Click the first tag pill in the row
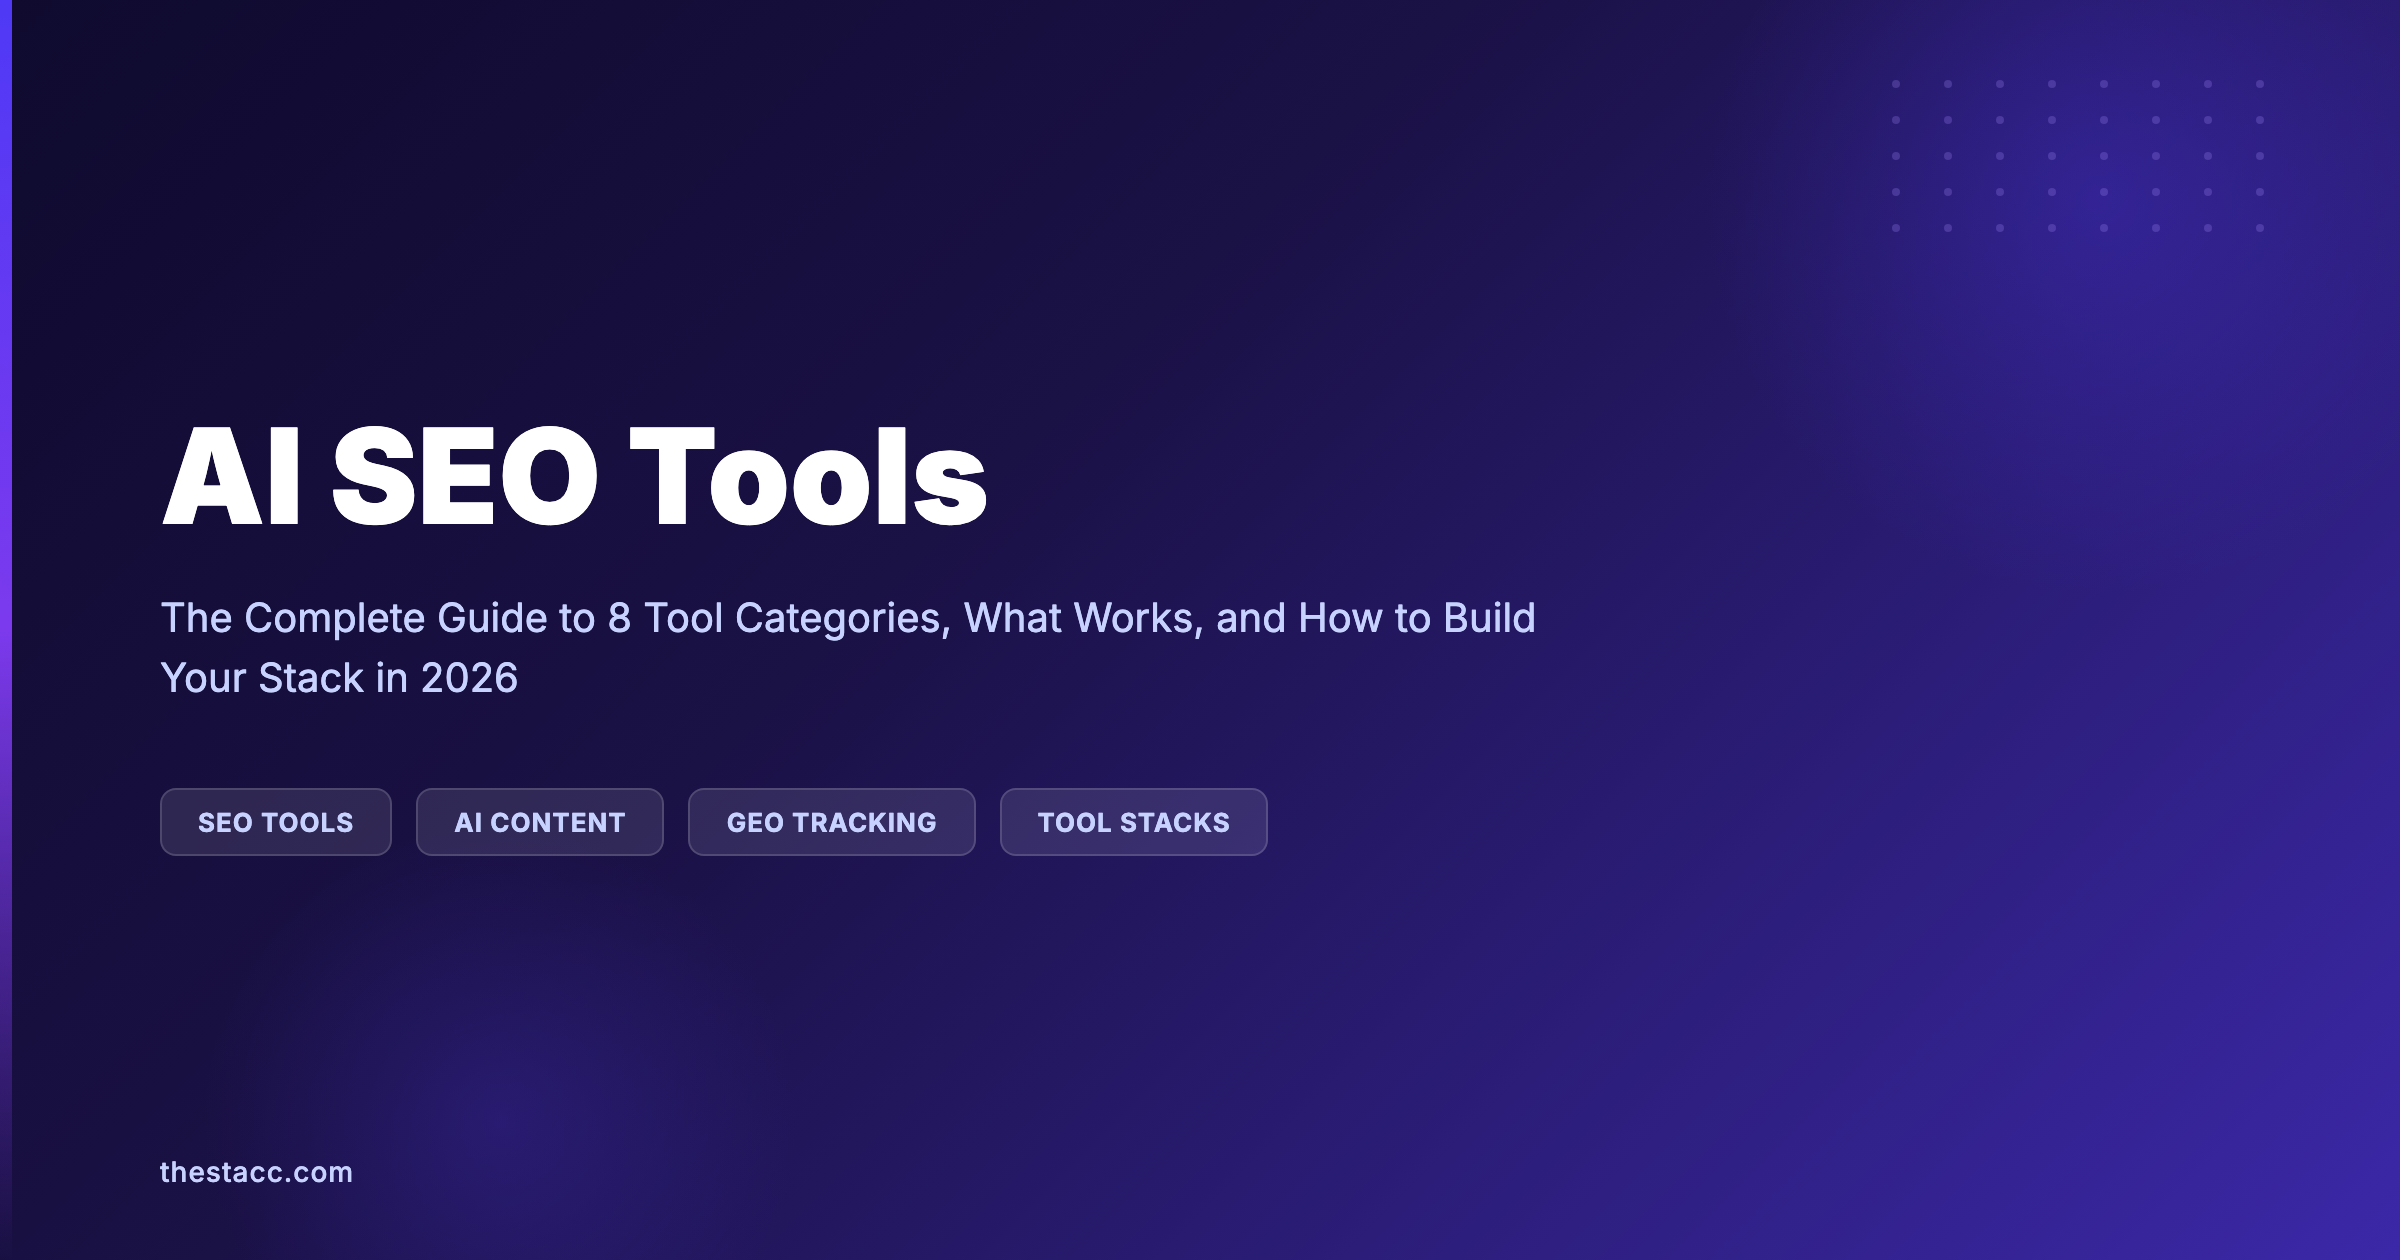Viewport: 2400px width, 1260px height. [275, 822]
